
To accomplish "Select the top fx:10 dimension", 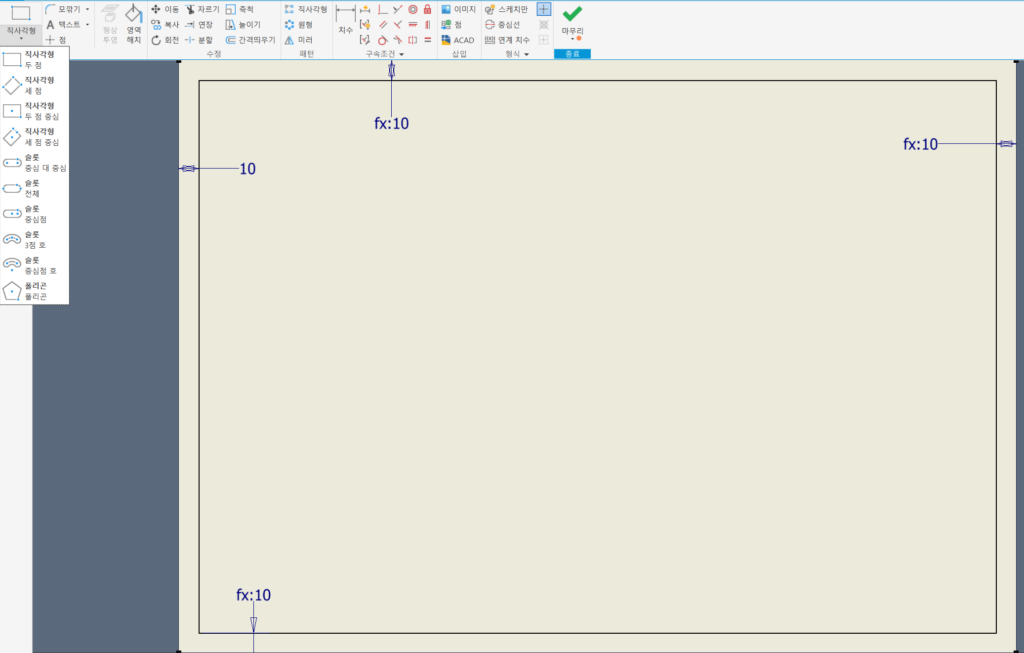I will (391, 123).
